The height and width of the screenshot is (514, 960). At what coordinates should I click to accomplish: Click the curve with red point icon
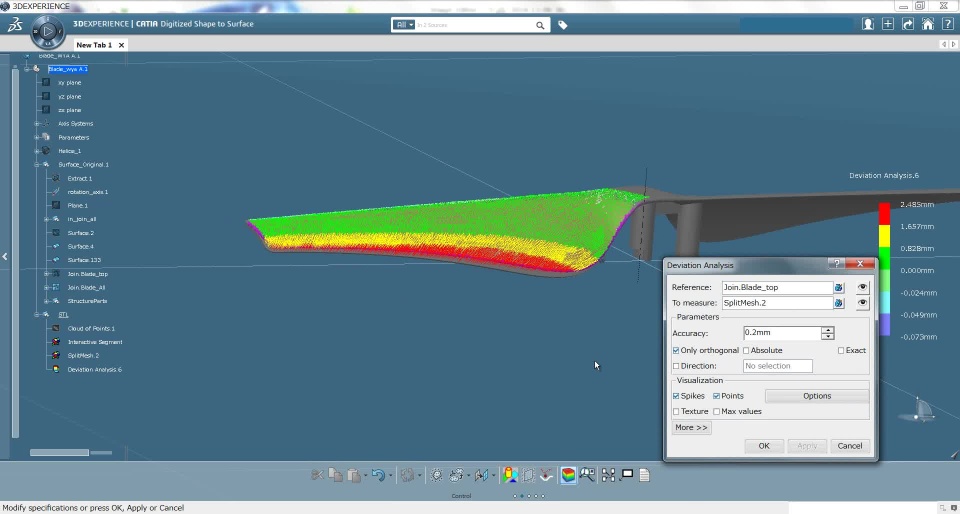[x=547, y=475]
